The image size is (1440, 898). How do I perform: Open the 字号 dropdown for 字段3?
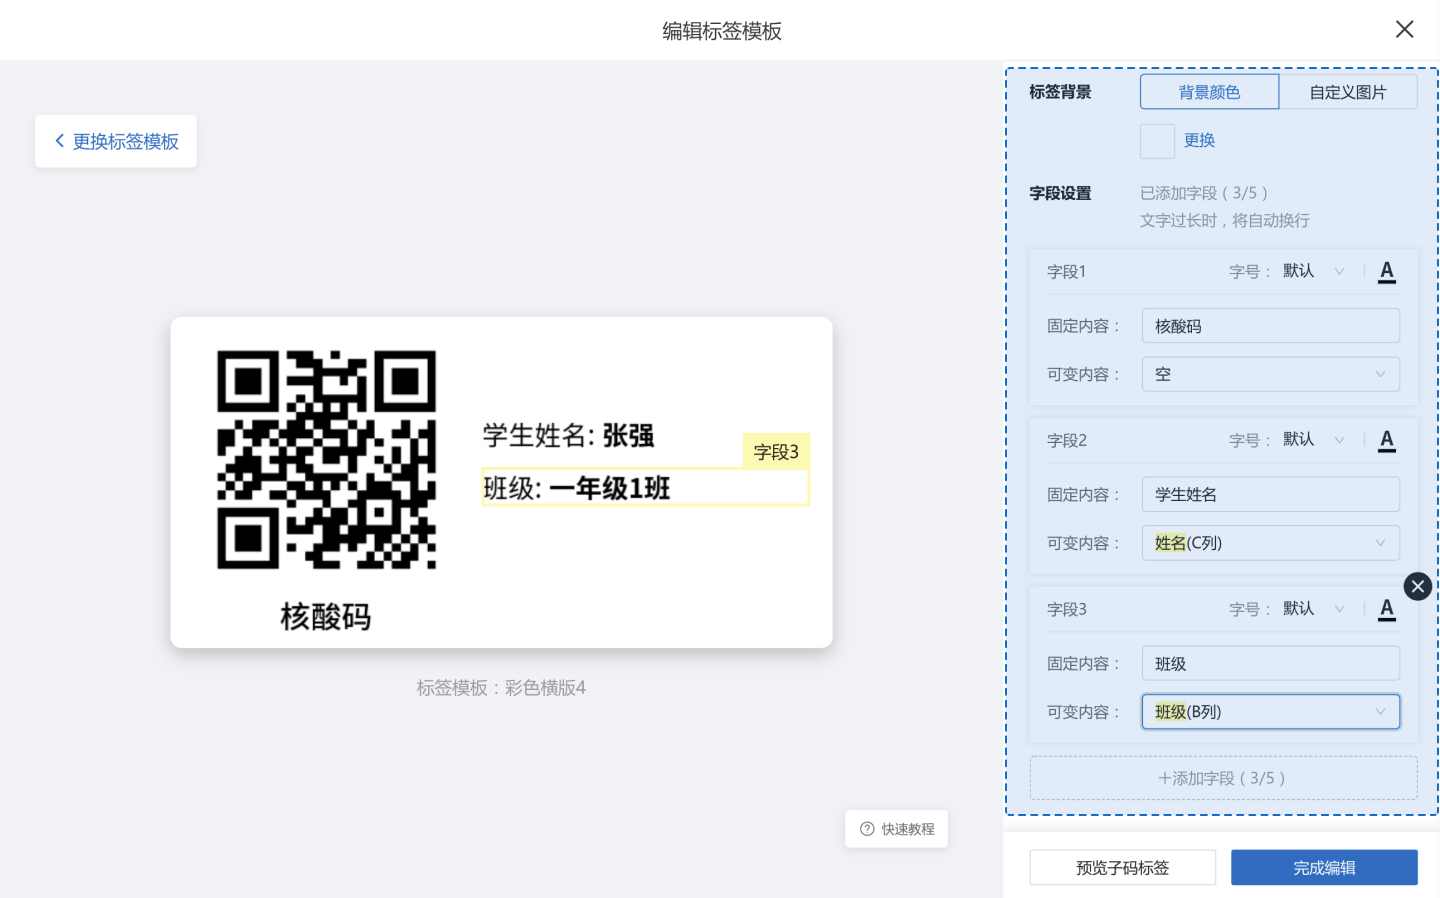1313,609
